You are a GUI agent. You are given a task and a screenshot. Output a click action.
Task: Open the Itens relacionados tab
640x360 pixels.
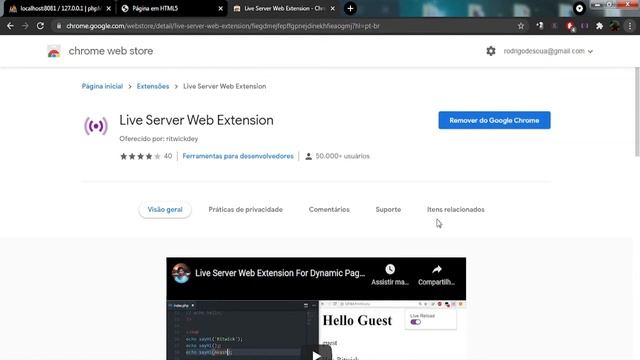[456, 210]
